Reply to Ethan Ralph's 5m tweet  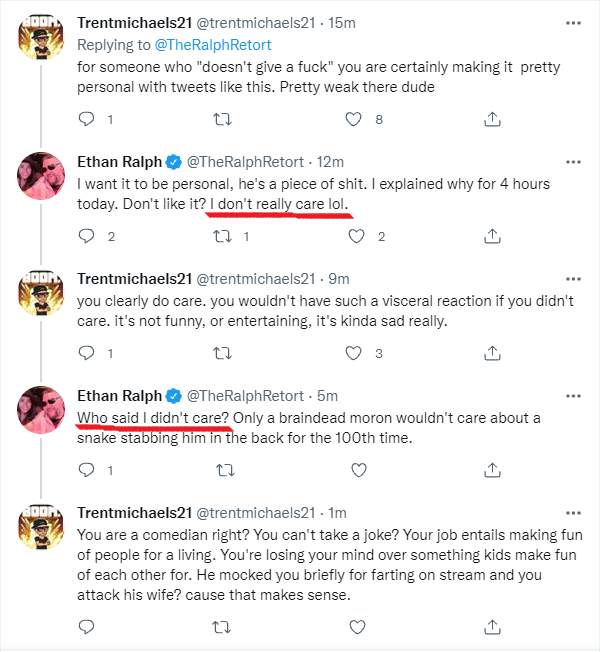coord(86,470)
